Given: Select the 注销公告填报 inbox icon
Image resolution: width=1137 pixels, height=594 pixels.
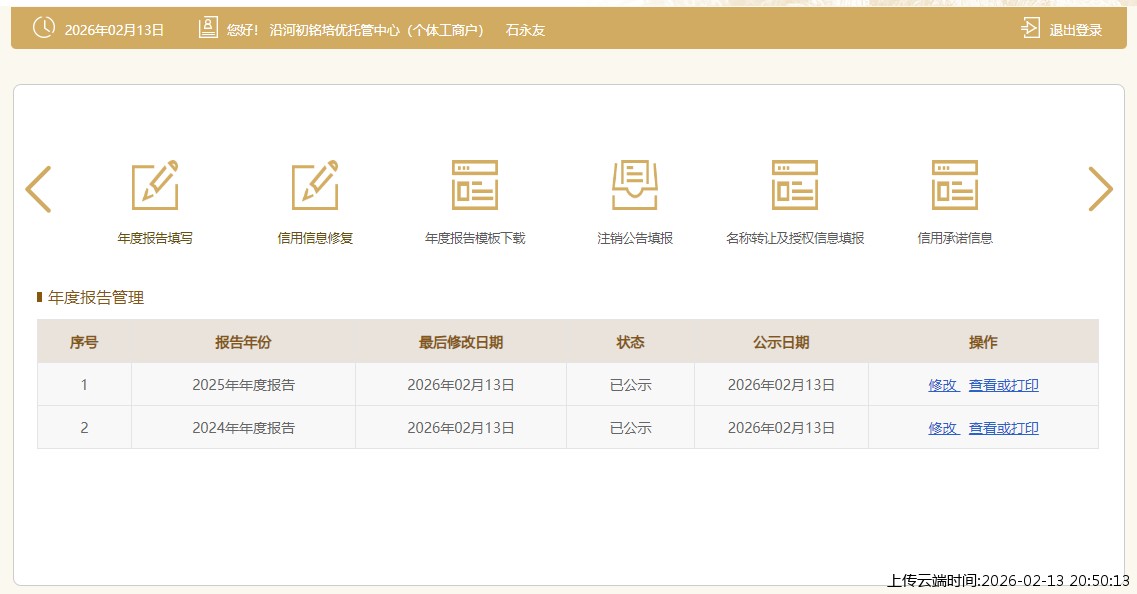Looking at the screenshot, I should [x=635, y=185].
